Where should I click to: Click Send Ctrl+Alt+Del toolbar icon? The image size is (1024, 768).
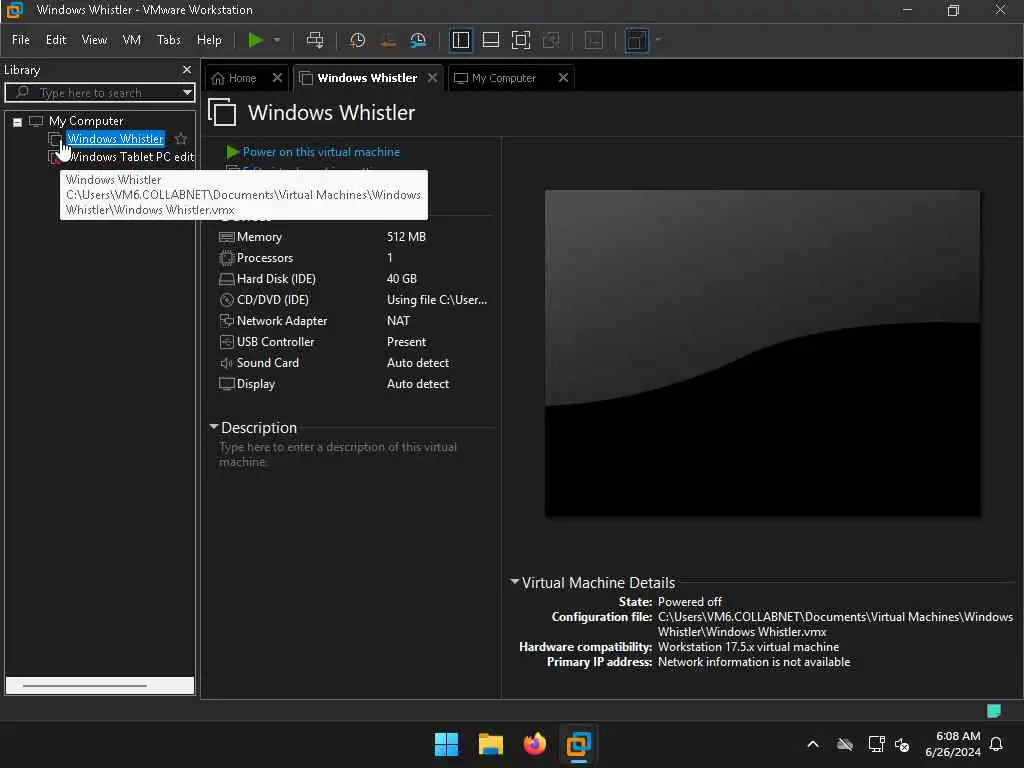pos(315,40)
